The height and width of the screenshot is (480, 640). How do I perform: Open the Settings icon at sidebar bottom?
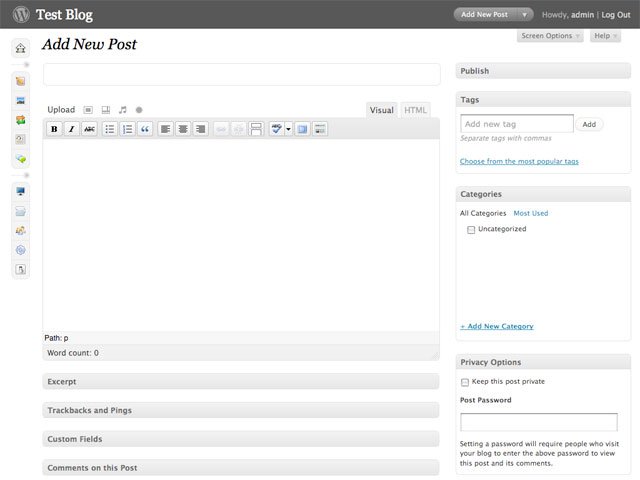pos(20,269)
